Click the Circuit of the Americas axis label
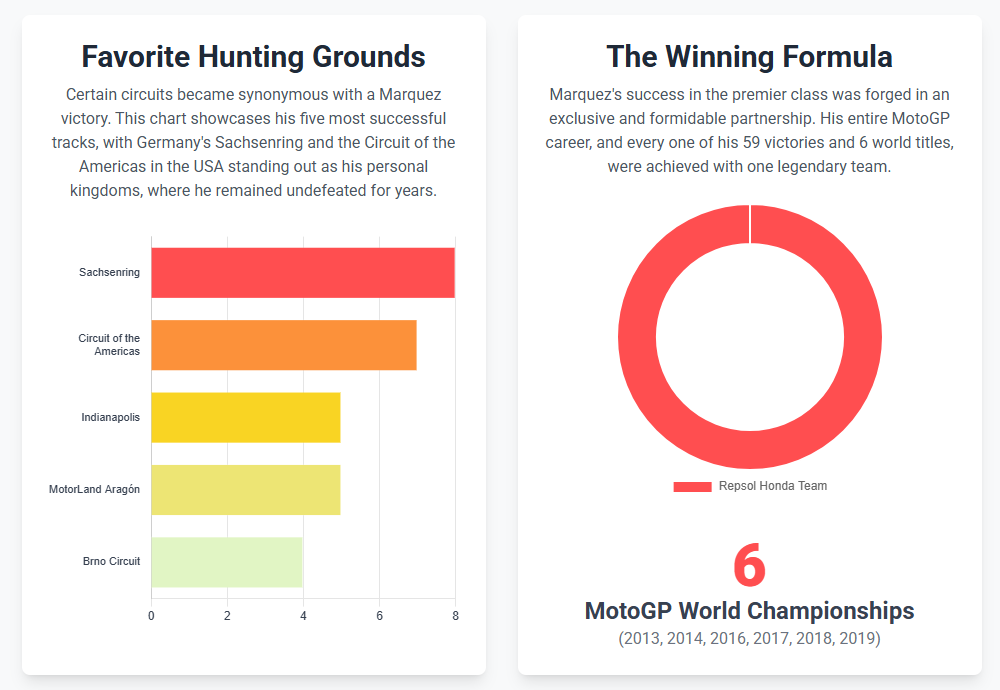 click(110, 345)
